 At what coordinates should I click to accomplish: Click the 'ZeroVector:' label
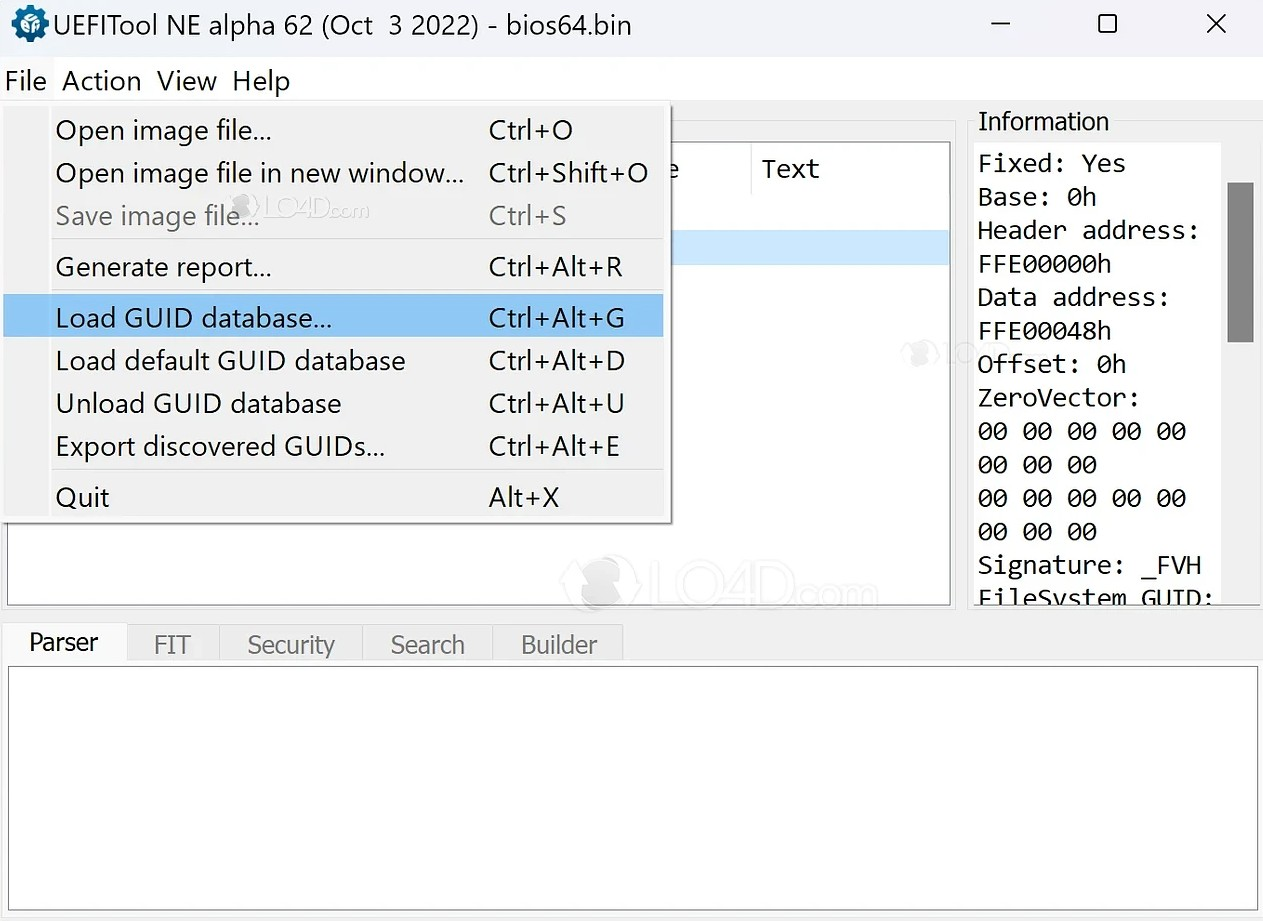[x=1059, y=398]
